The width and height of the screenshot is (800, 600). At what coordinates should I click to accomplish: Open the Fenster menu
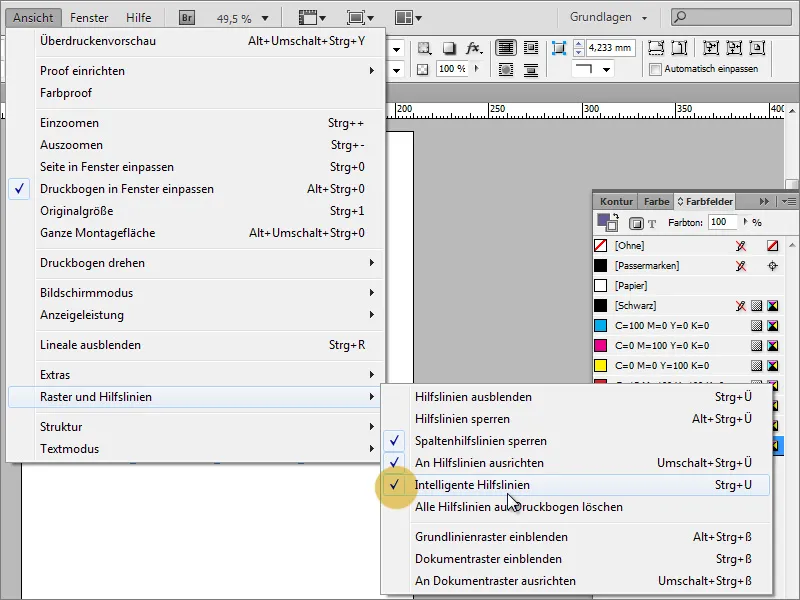click(x=89, y=18)
